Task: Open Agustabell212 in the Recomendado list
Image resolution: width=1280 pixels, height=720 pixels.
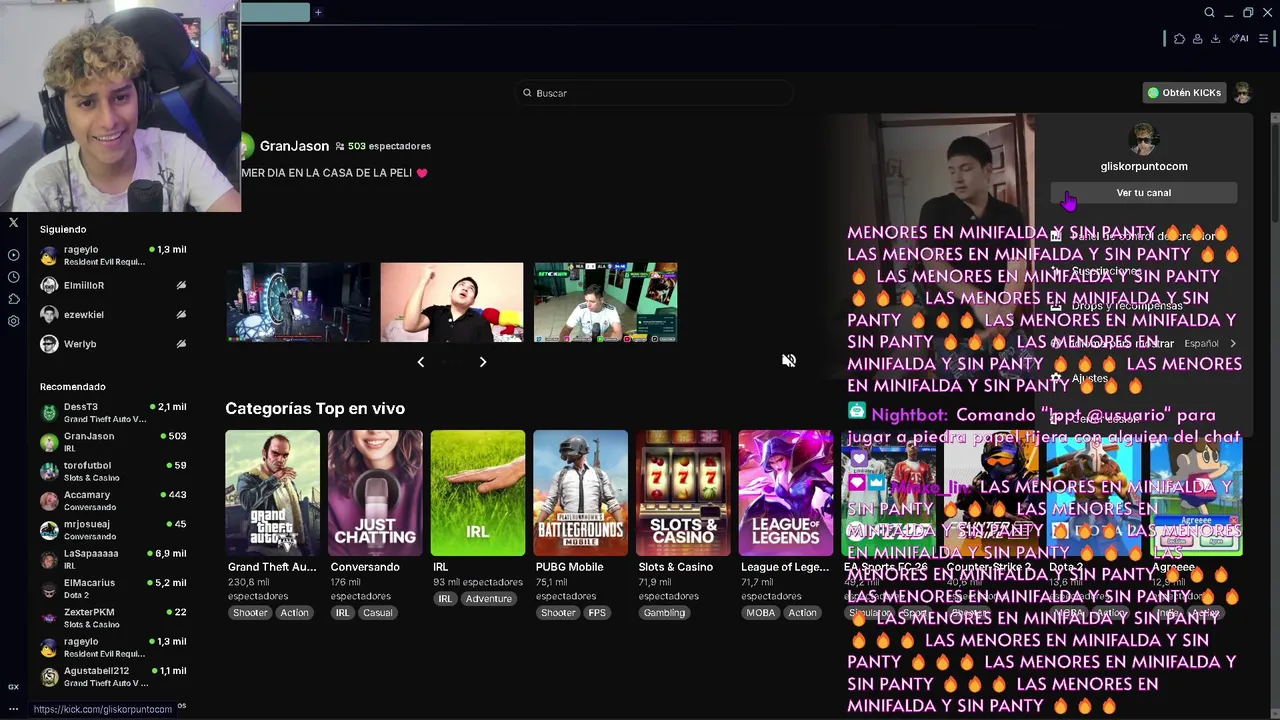Action: pos(113,677)
